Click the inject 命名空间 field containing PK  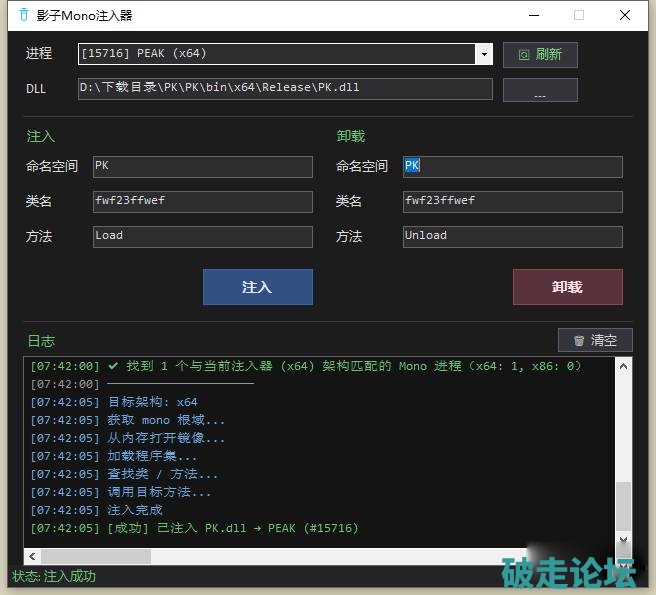(x=202, y=167)
